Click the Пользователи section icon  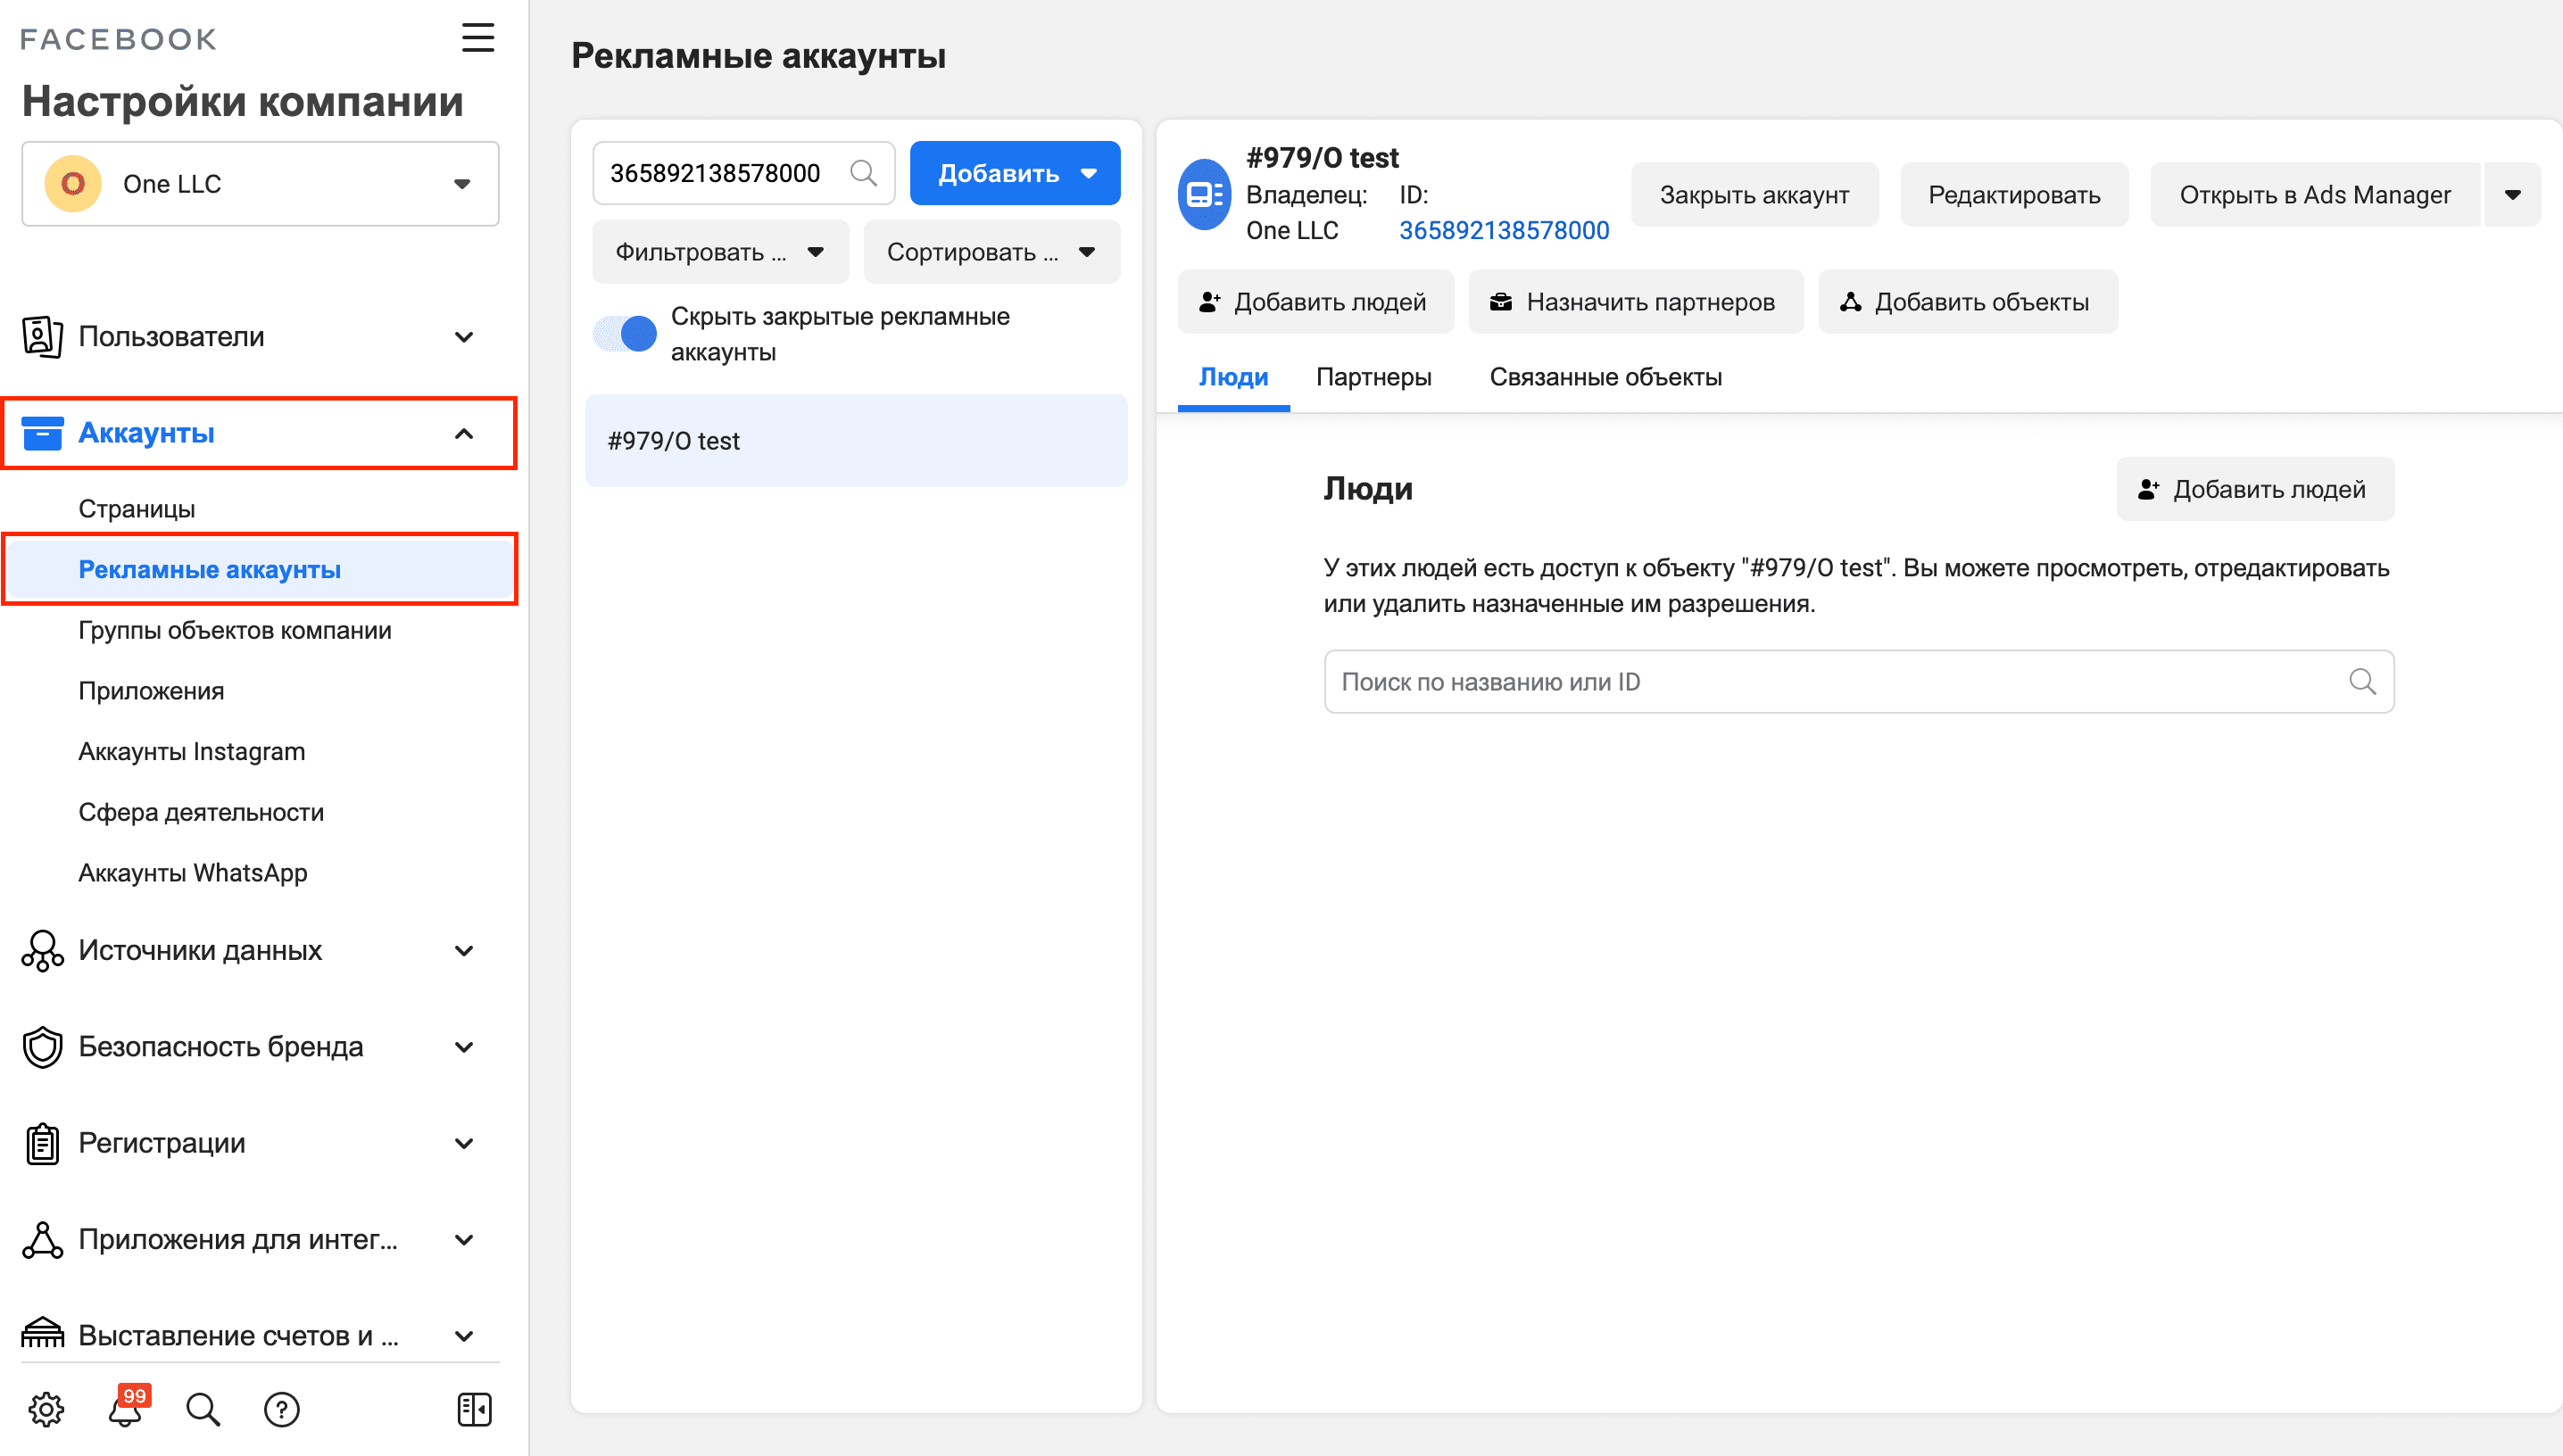42,337
